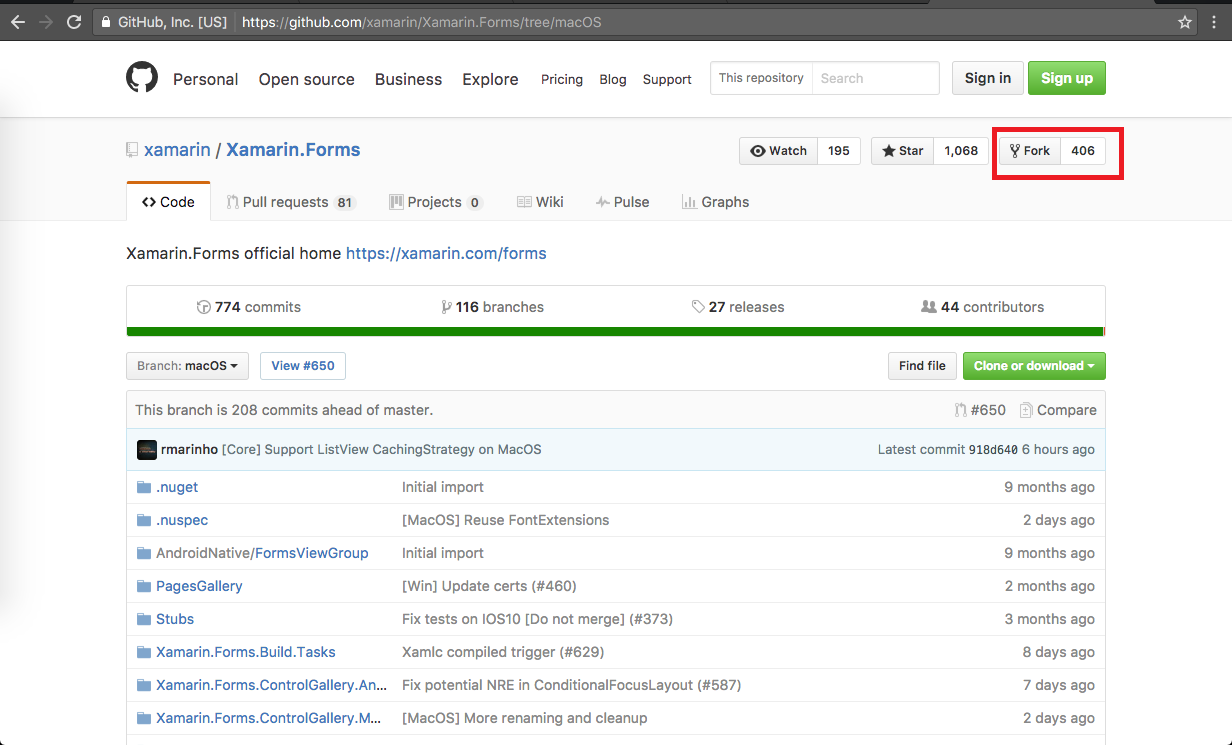
Task: Open the Blog link
Action: [x=613, y=79]
